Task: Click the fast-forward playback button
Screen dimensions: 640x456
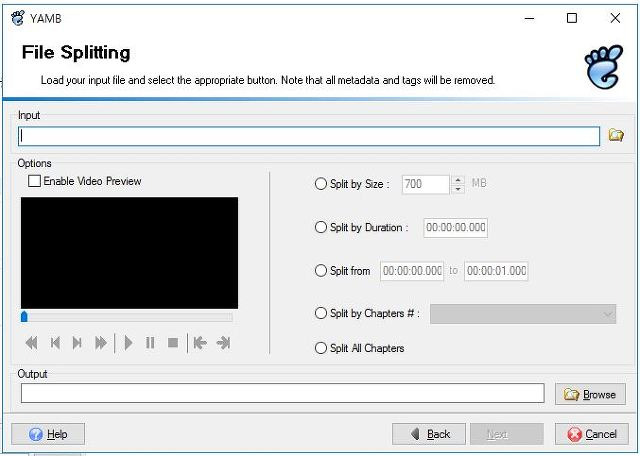Action: click(101, 343)
